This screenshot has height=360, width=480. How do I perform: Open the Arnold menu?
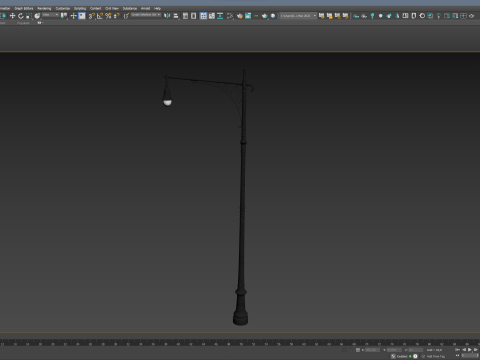145,8
